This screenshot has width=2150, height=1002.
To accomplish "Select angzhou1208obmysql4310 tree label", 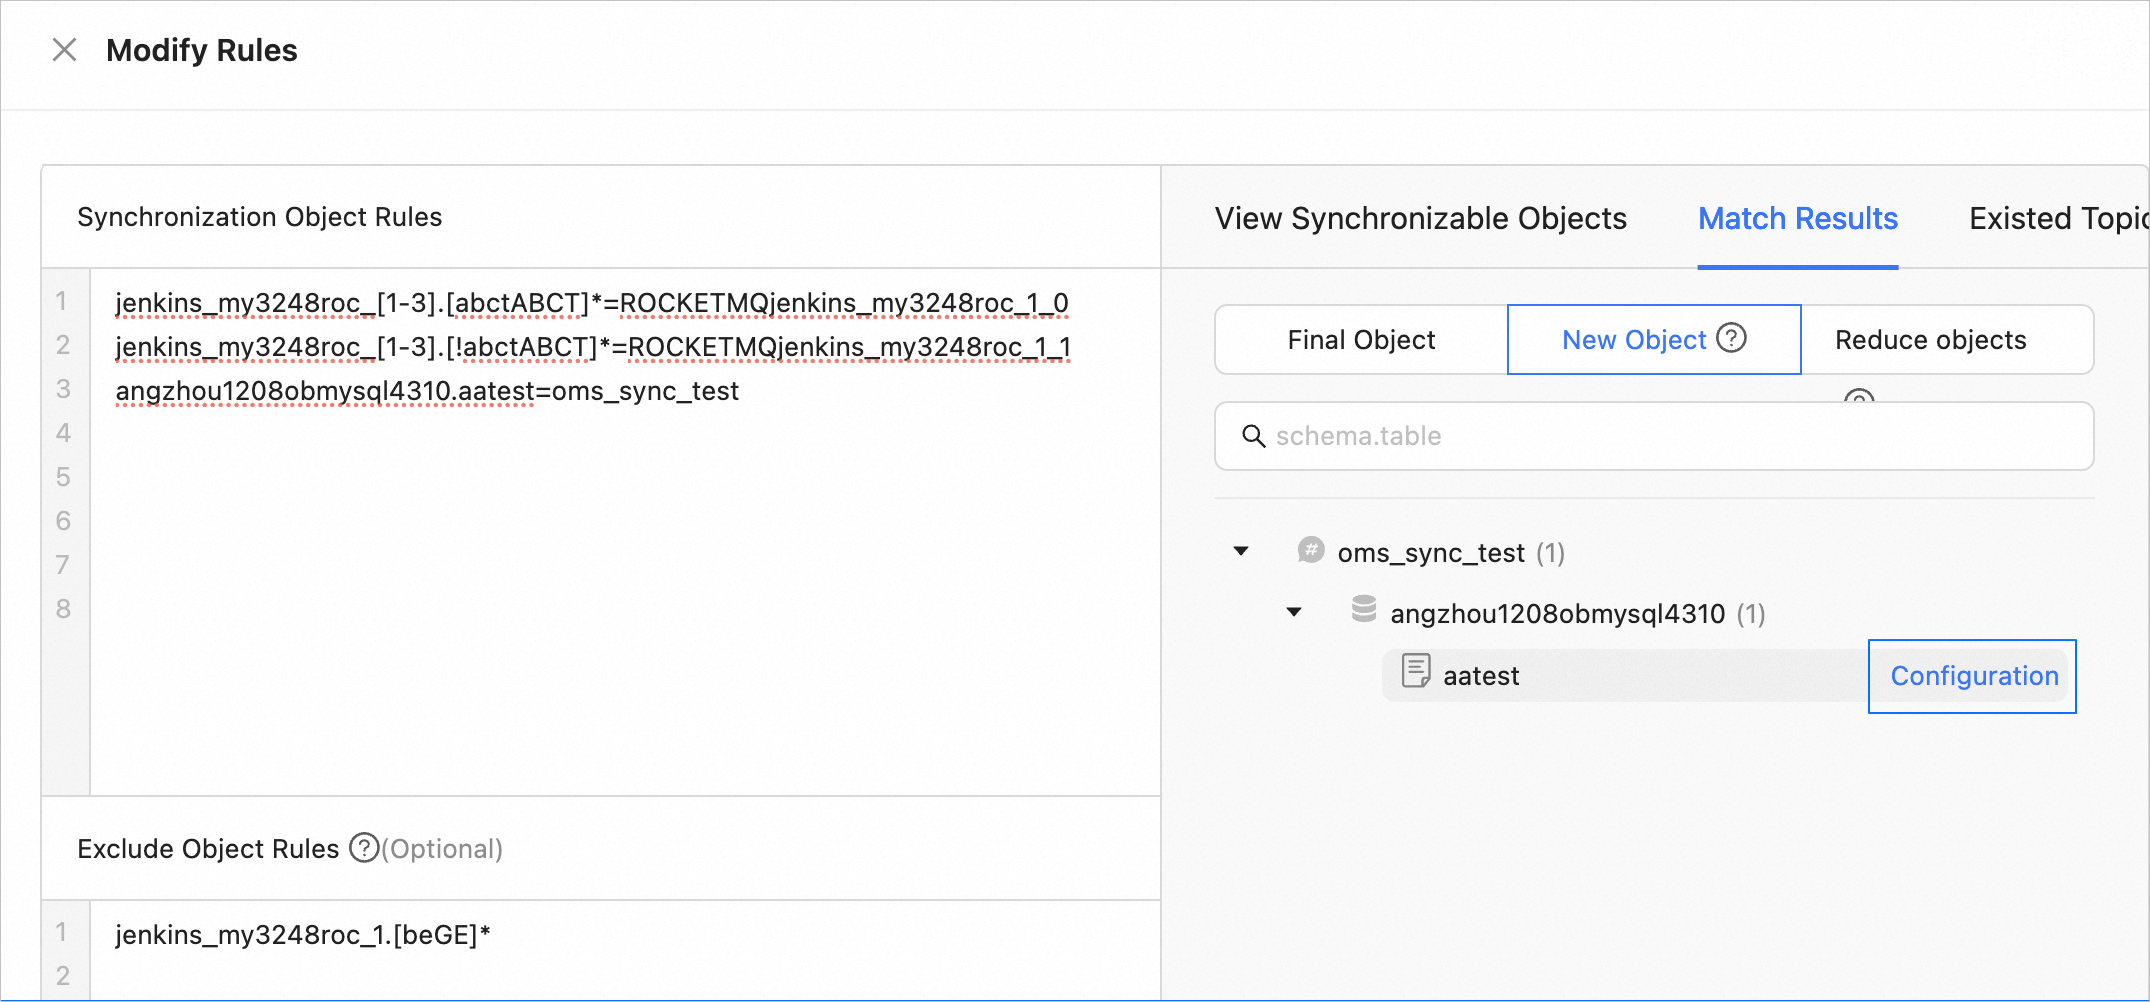I will (1557, 614).
